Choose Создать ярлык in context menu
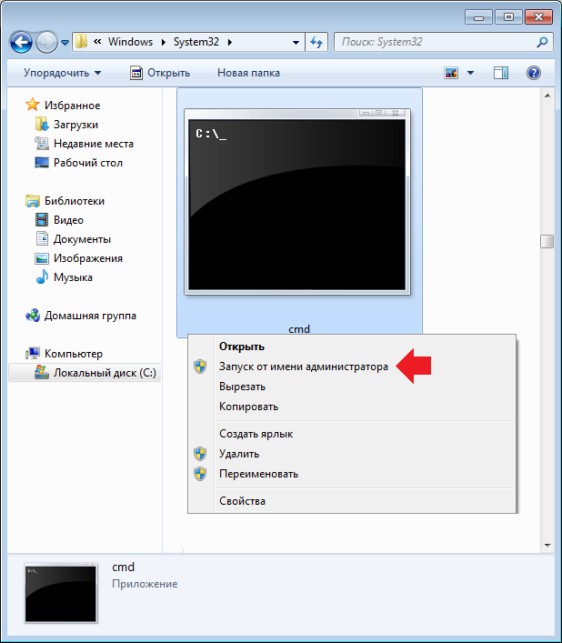The width and height of the screenshot is (562, 643). (256, 434)
